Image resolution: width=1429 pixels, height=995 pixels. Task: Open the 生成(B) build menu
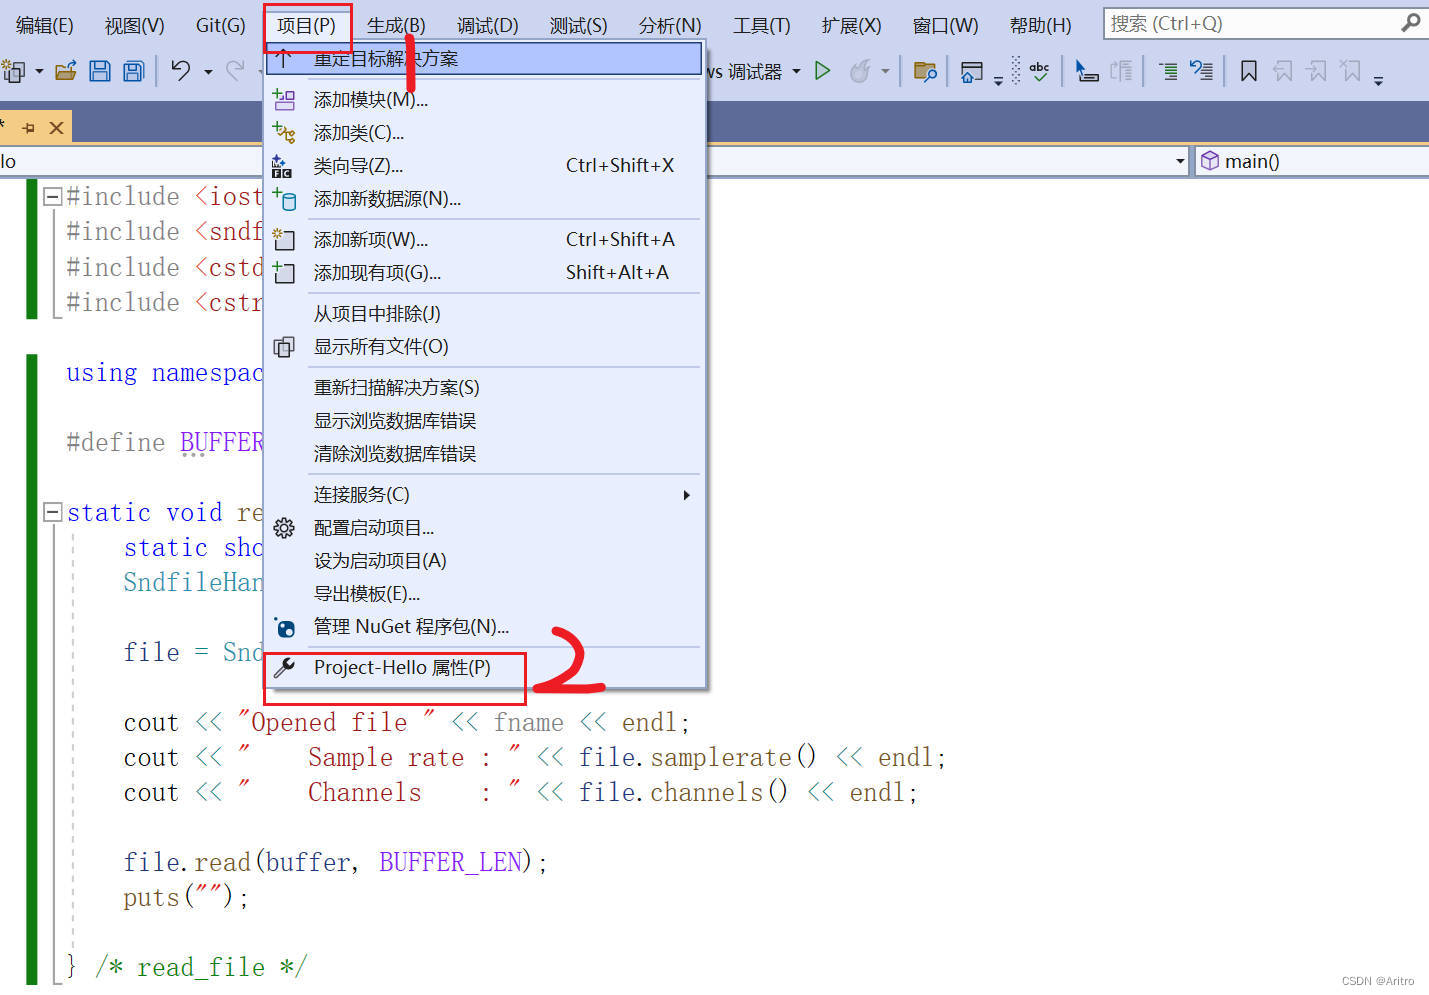tap(396, 25)
